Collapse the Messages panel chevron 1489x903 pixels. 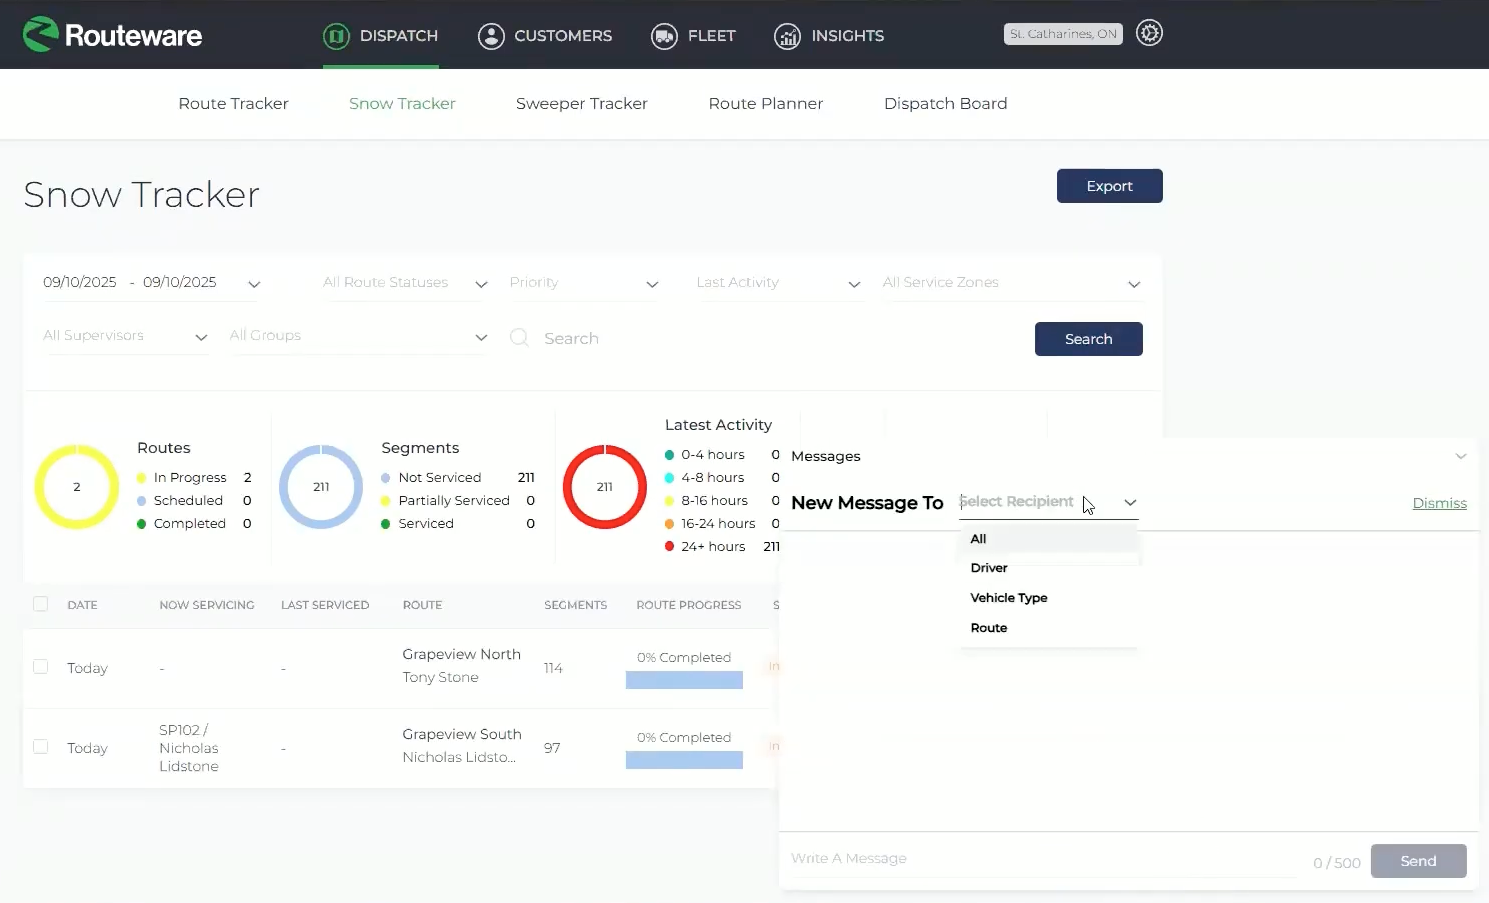click(x=1461, y=456)
